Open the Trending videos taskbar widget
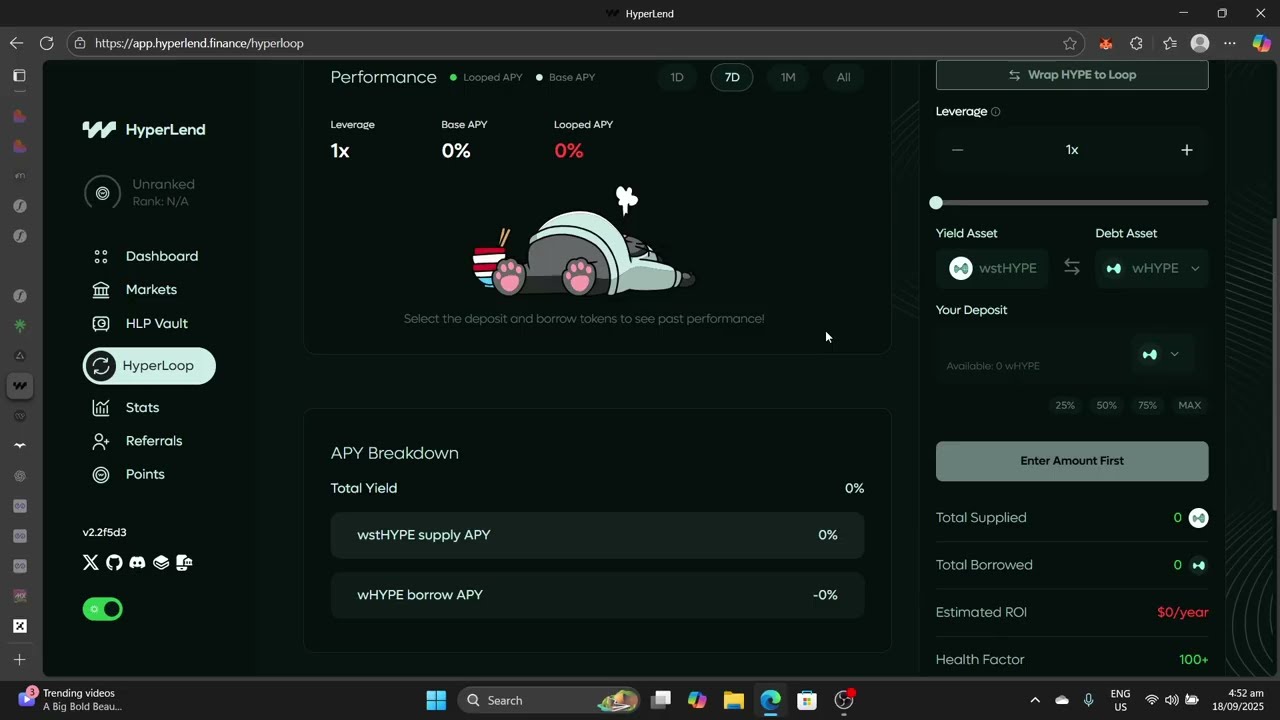Screen dimensions: 1280x720 coord(70,699)
